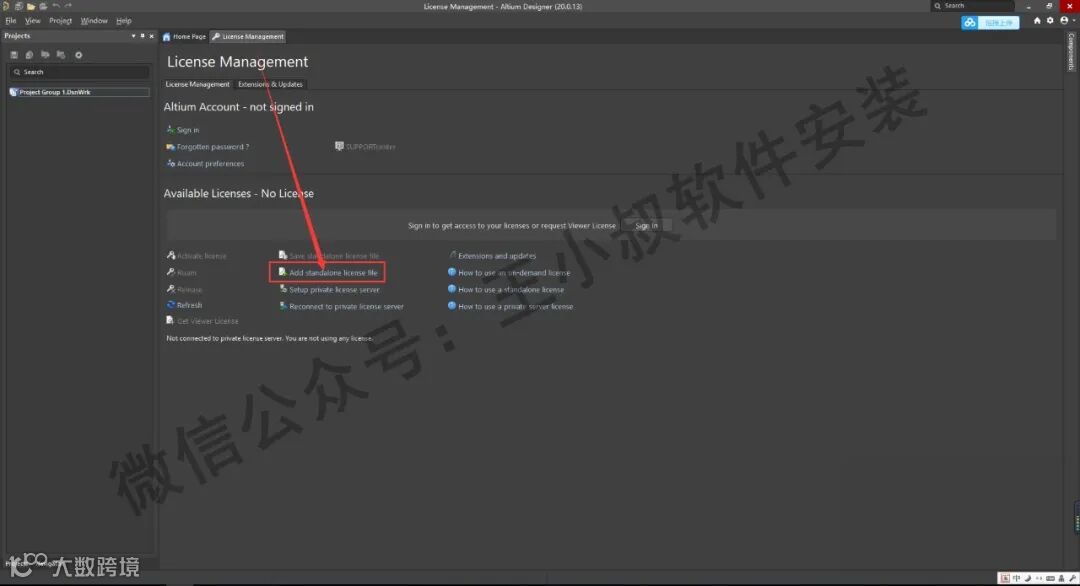Select Project Group 1.DsnWrk in tree
Image resolution: width=1080 pixels, height=586 pixels.
79,92
